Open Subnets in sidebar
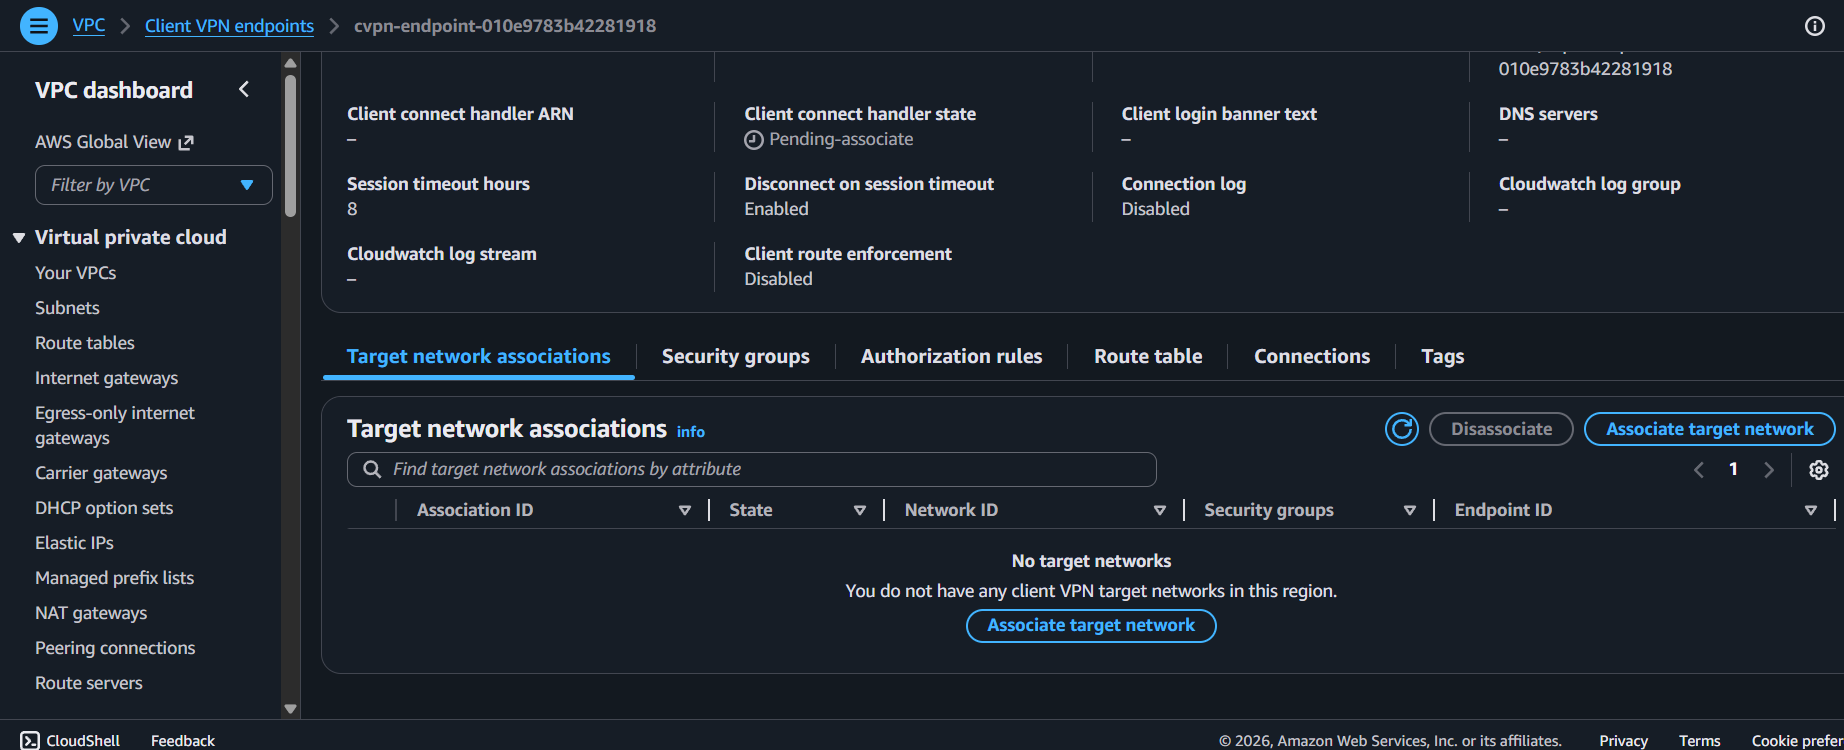 pos(67,308)
